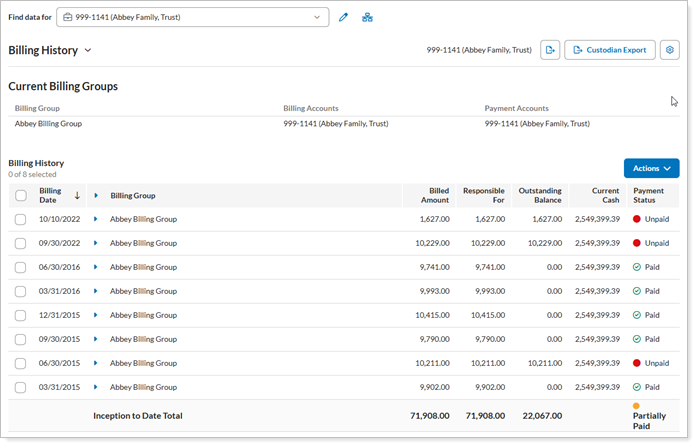This screenshot has width=697, height=447.
Task: Click the Custodian Export button
Action: point(609,50)
